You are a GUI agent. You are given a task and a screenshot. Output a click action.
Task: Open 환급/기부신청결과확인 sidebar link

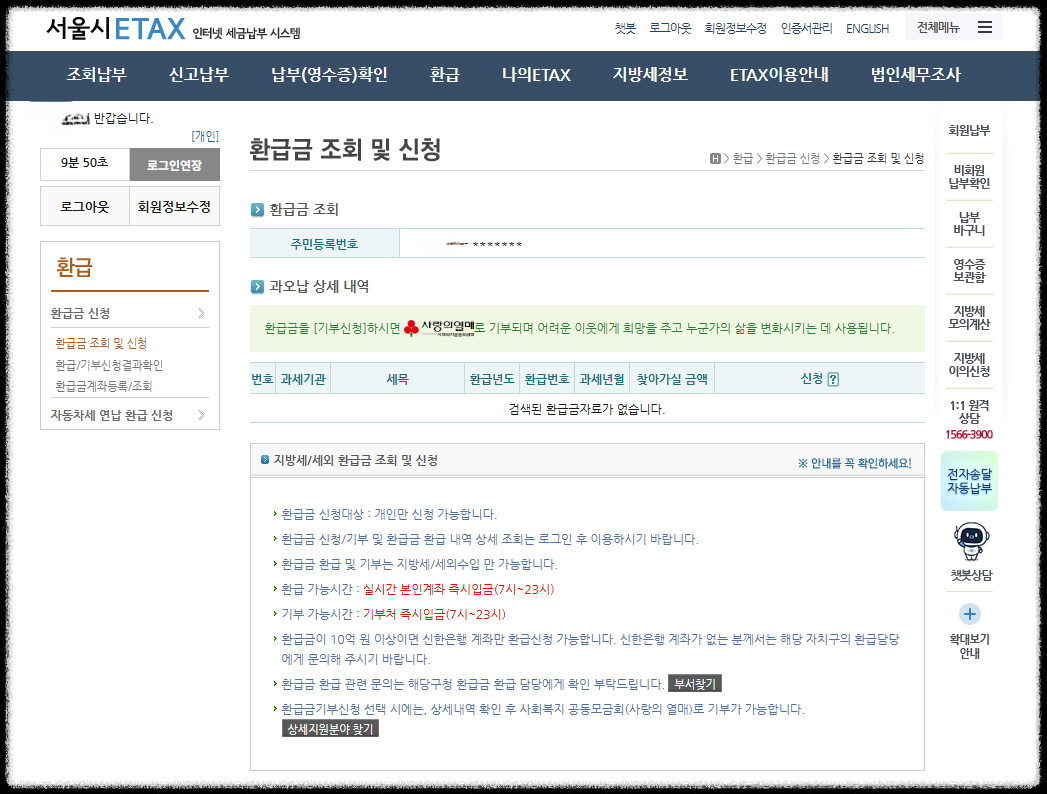tap(109, 365)
